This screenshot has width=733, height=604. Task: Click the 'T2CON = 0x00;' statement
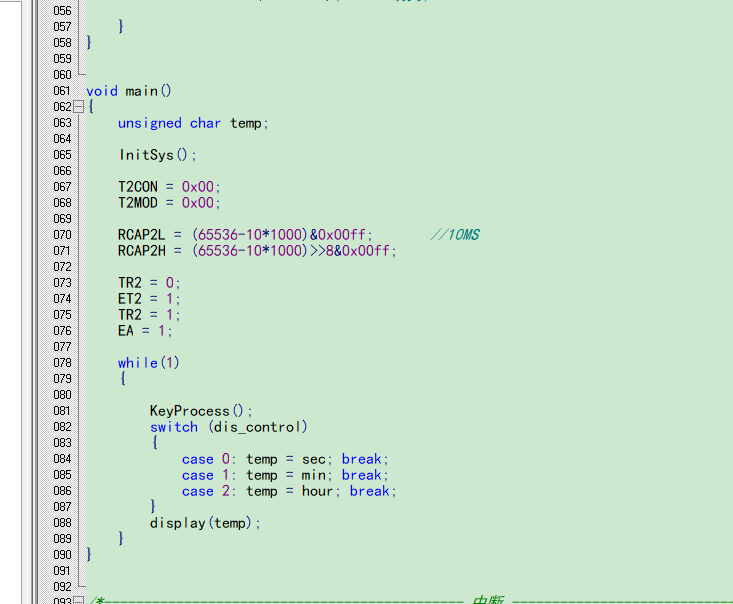[169, 187]
